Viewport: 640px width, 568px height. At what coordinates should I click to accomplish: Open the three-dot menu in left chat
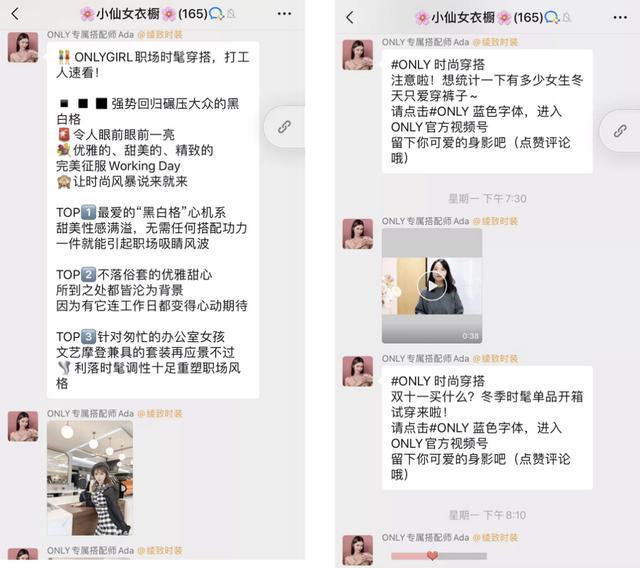(x=284, y=14)
